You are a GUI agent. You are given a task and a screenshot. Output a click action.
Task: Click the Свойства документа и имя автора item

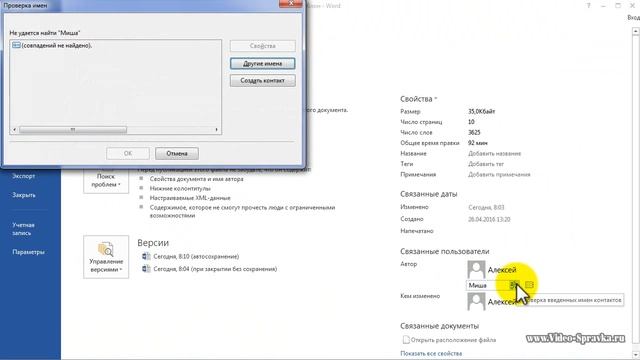pyautogui.click(x=196, y=179)
